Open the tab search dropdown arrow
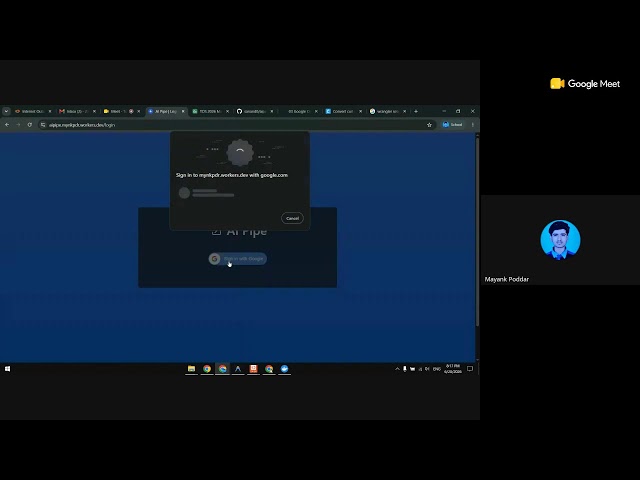Image resolution: width=640 pixels, height=480 pixels. [x=6, y=111]
